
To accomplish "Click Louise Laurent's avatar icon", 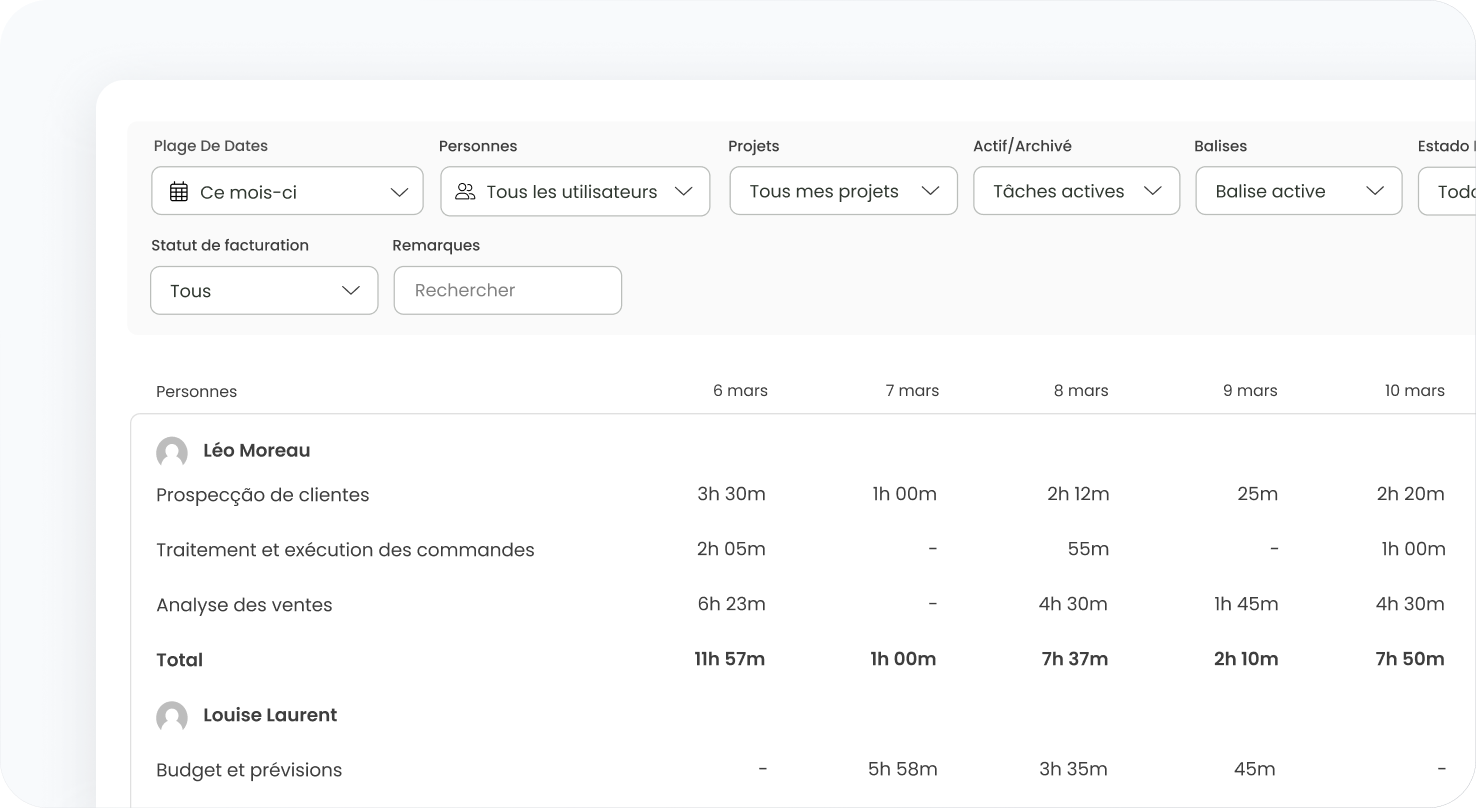I will tap(172, 717).
